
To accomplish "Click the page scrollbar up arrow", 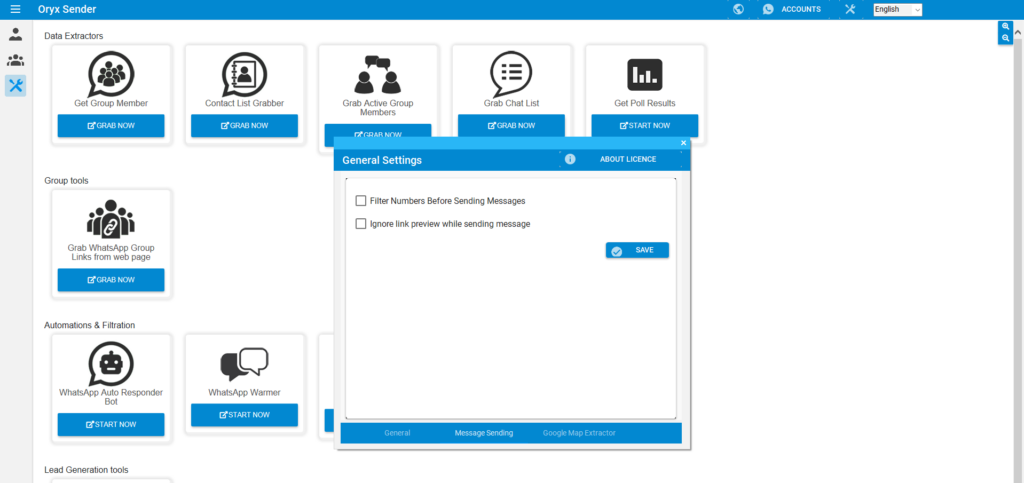I will [x=1018, y=34].
